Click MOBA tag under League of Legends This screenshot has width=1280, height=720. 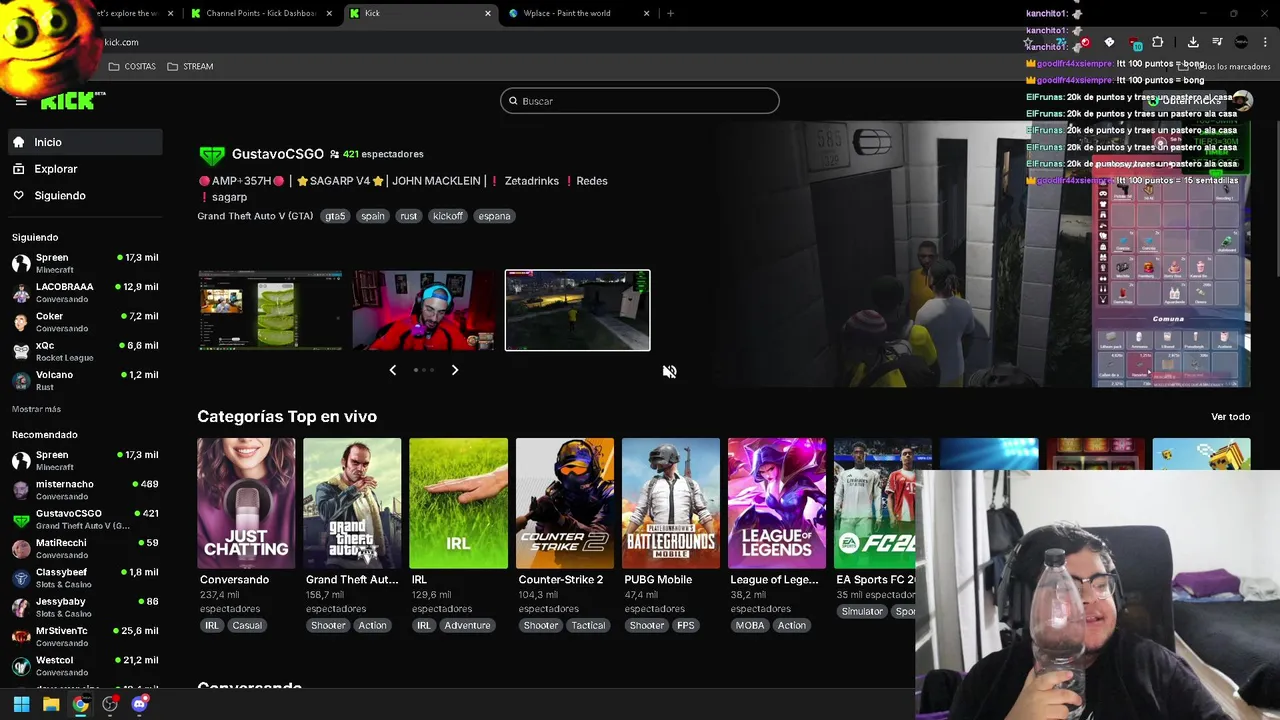[x=750, y=626]
